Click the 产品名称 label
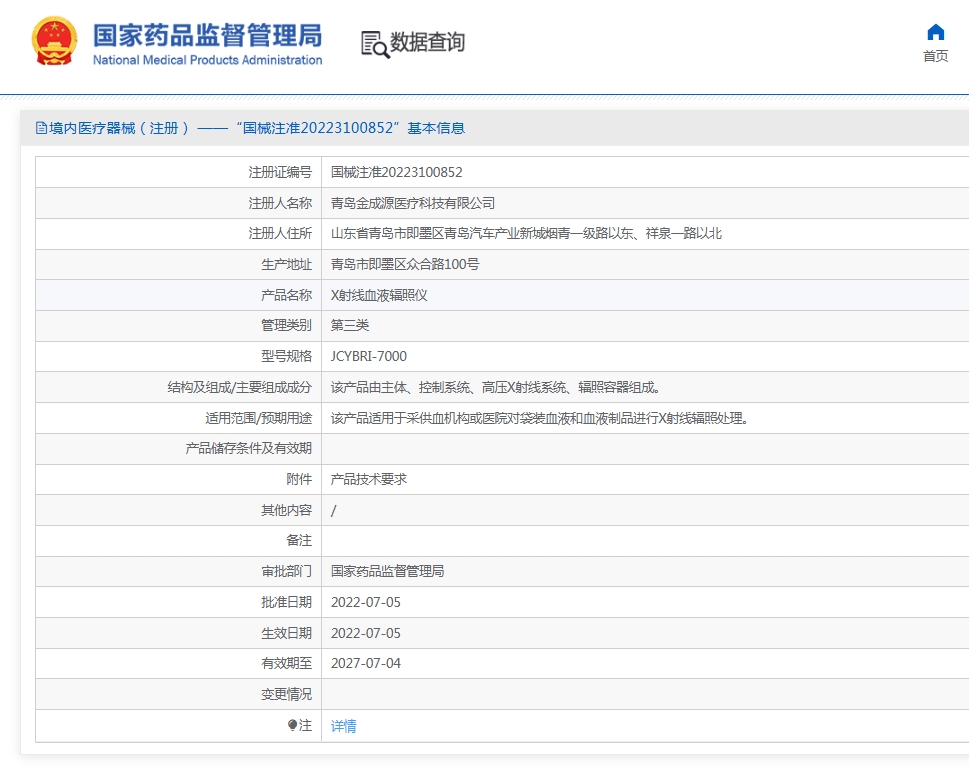Image resolution: width=969 pixels, height=775 pixels. (x=286, y=295)
